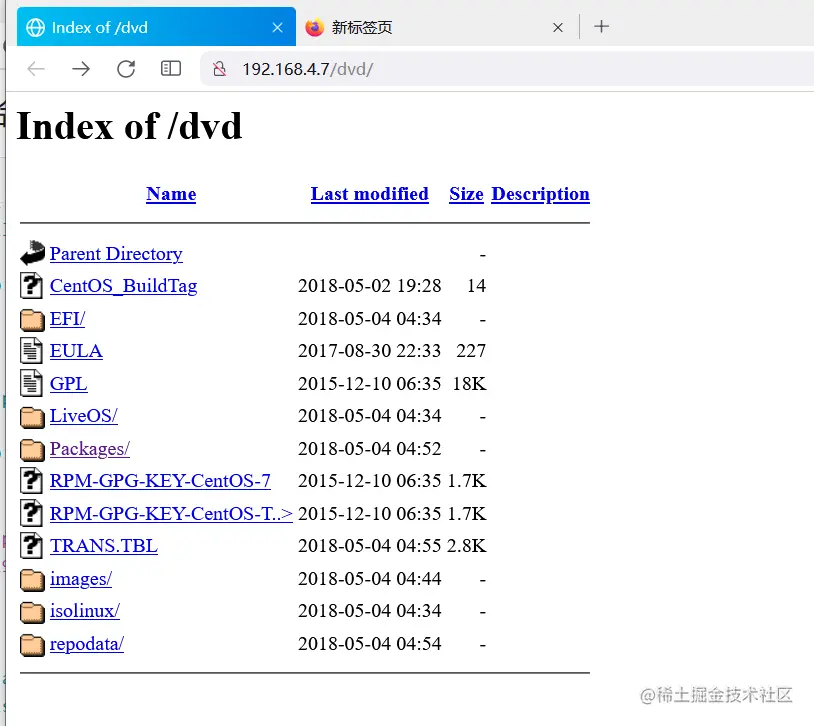814x726 pixels.
Task: Open the repodata/ folder link
Action: tap(87, 644)
